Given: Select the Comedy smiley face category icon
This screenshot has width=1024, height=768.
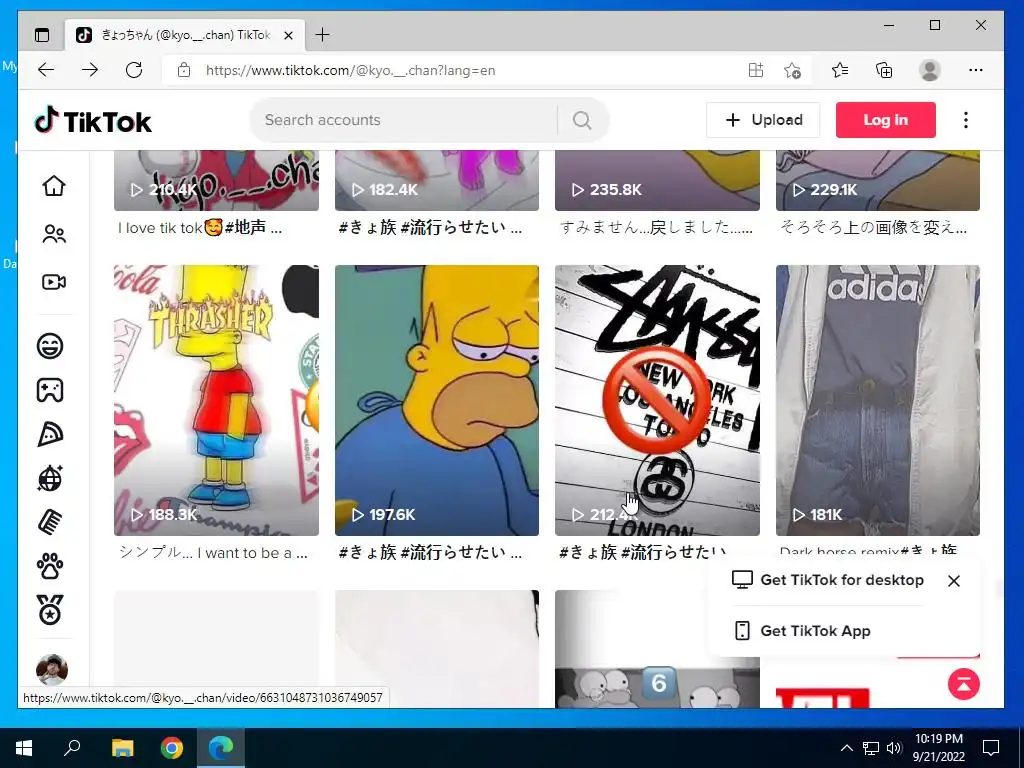Looking at the screenshot, I should [x=50, y=345].
